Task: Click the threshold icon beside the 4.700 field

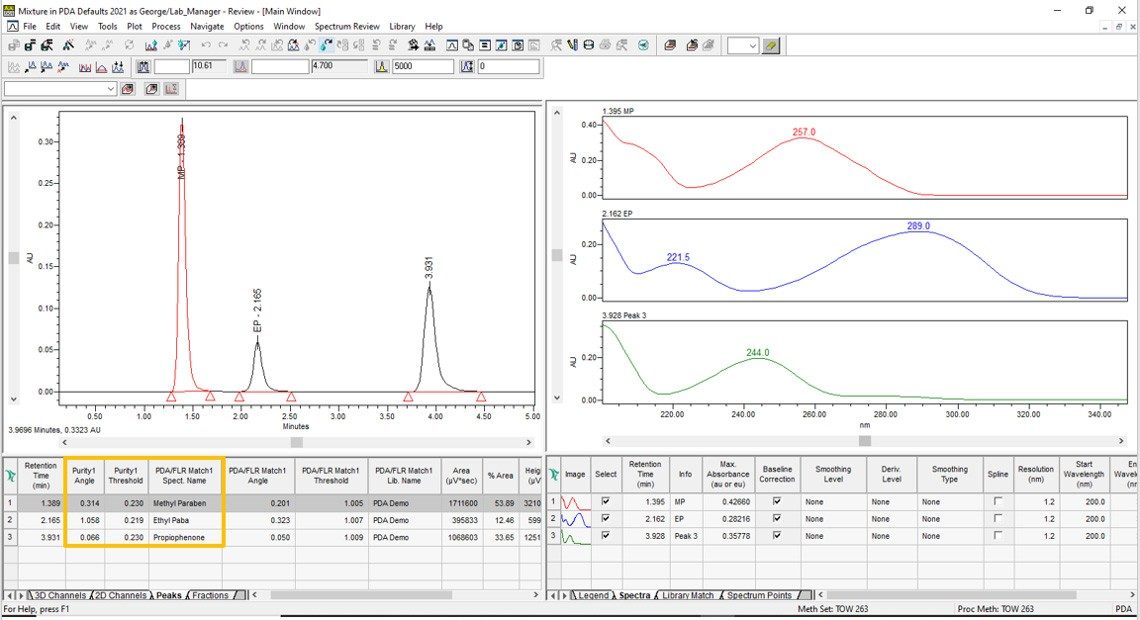Action: coord(241,67)
